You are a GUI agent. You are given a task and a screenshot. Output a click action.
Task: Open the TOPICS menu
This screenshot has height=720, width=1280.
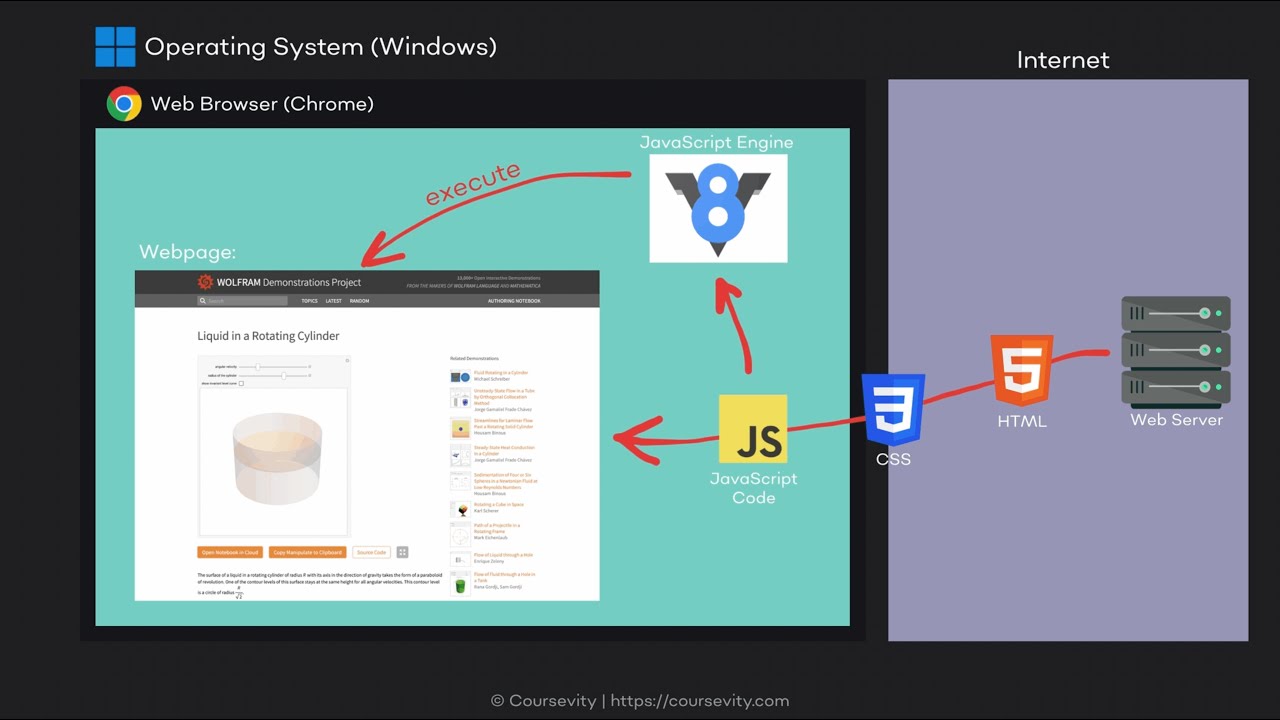coord(309,301)
